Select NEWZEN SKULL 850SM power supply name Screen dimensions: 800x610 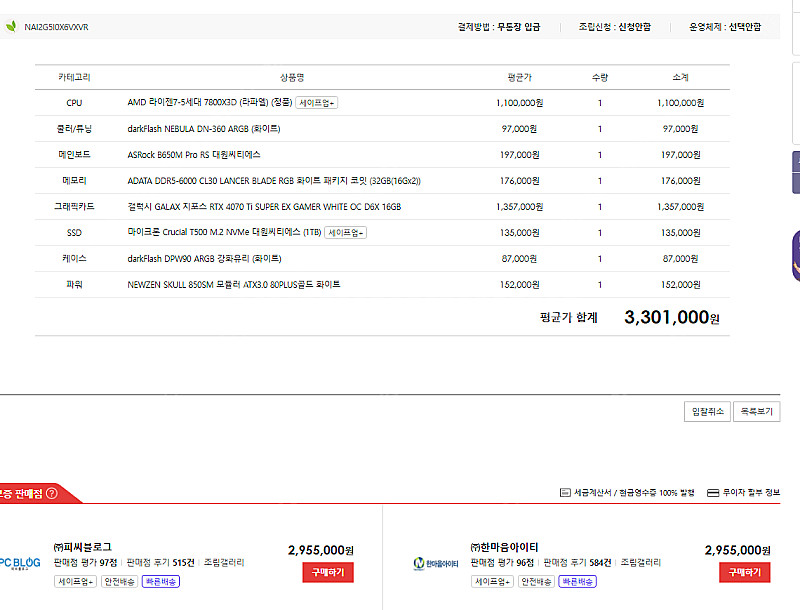pos(234,285)
